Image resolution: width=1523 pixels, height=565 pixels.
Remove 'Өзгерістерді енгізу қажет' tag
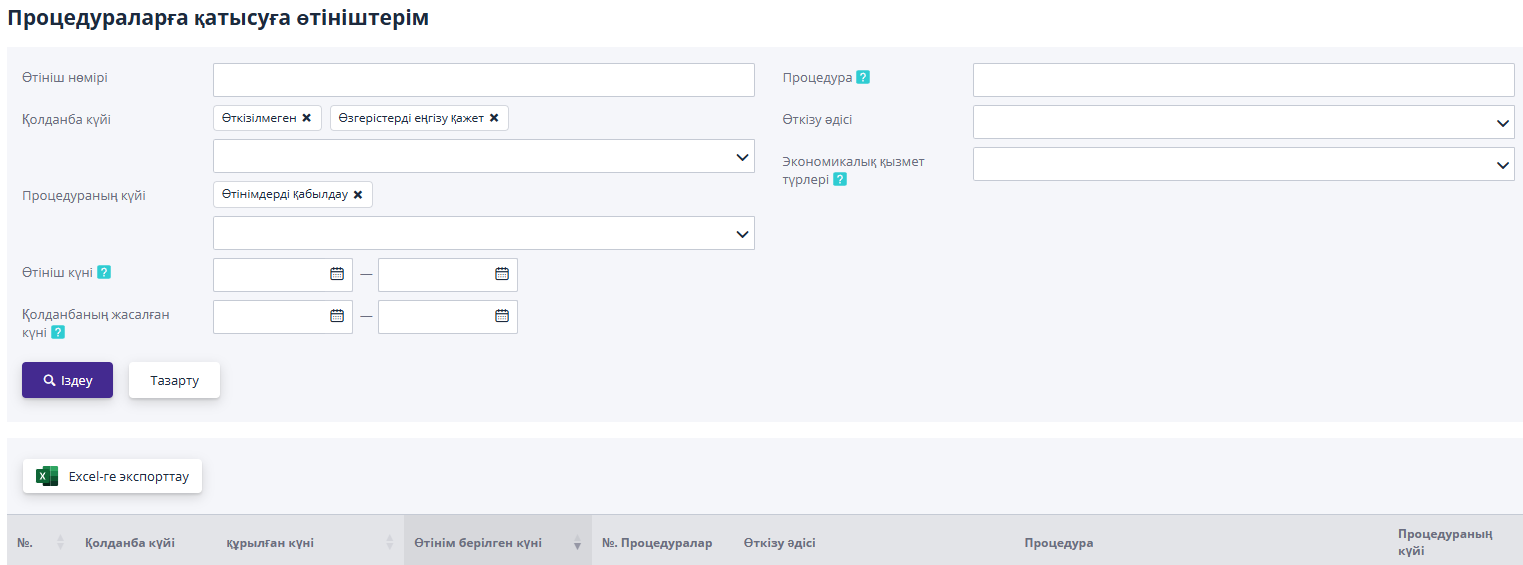click(x=493, y=118)
